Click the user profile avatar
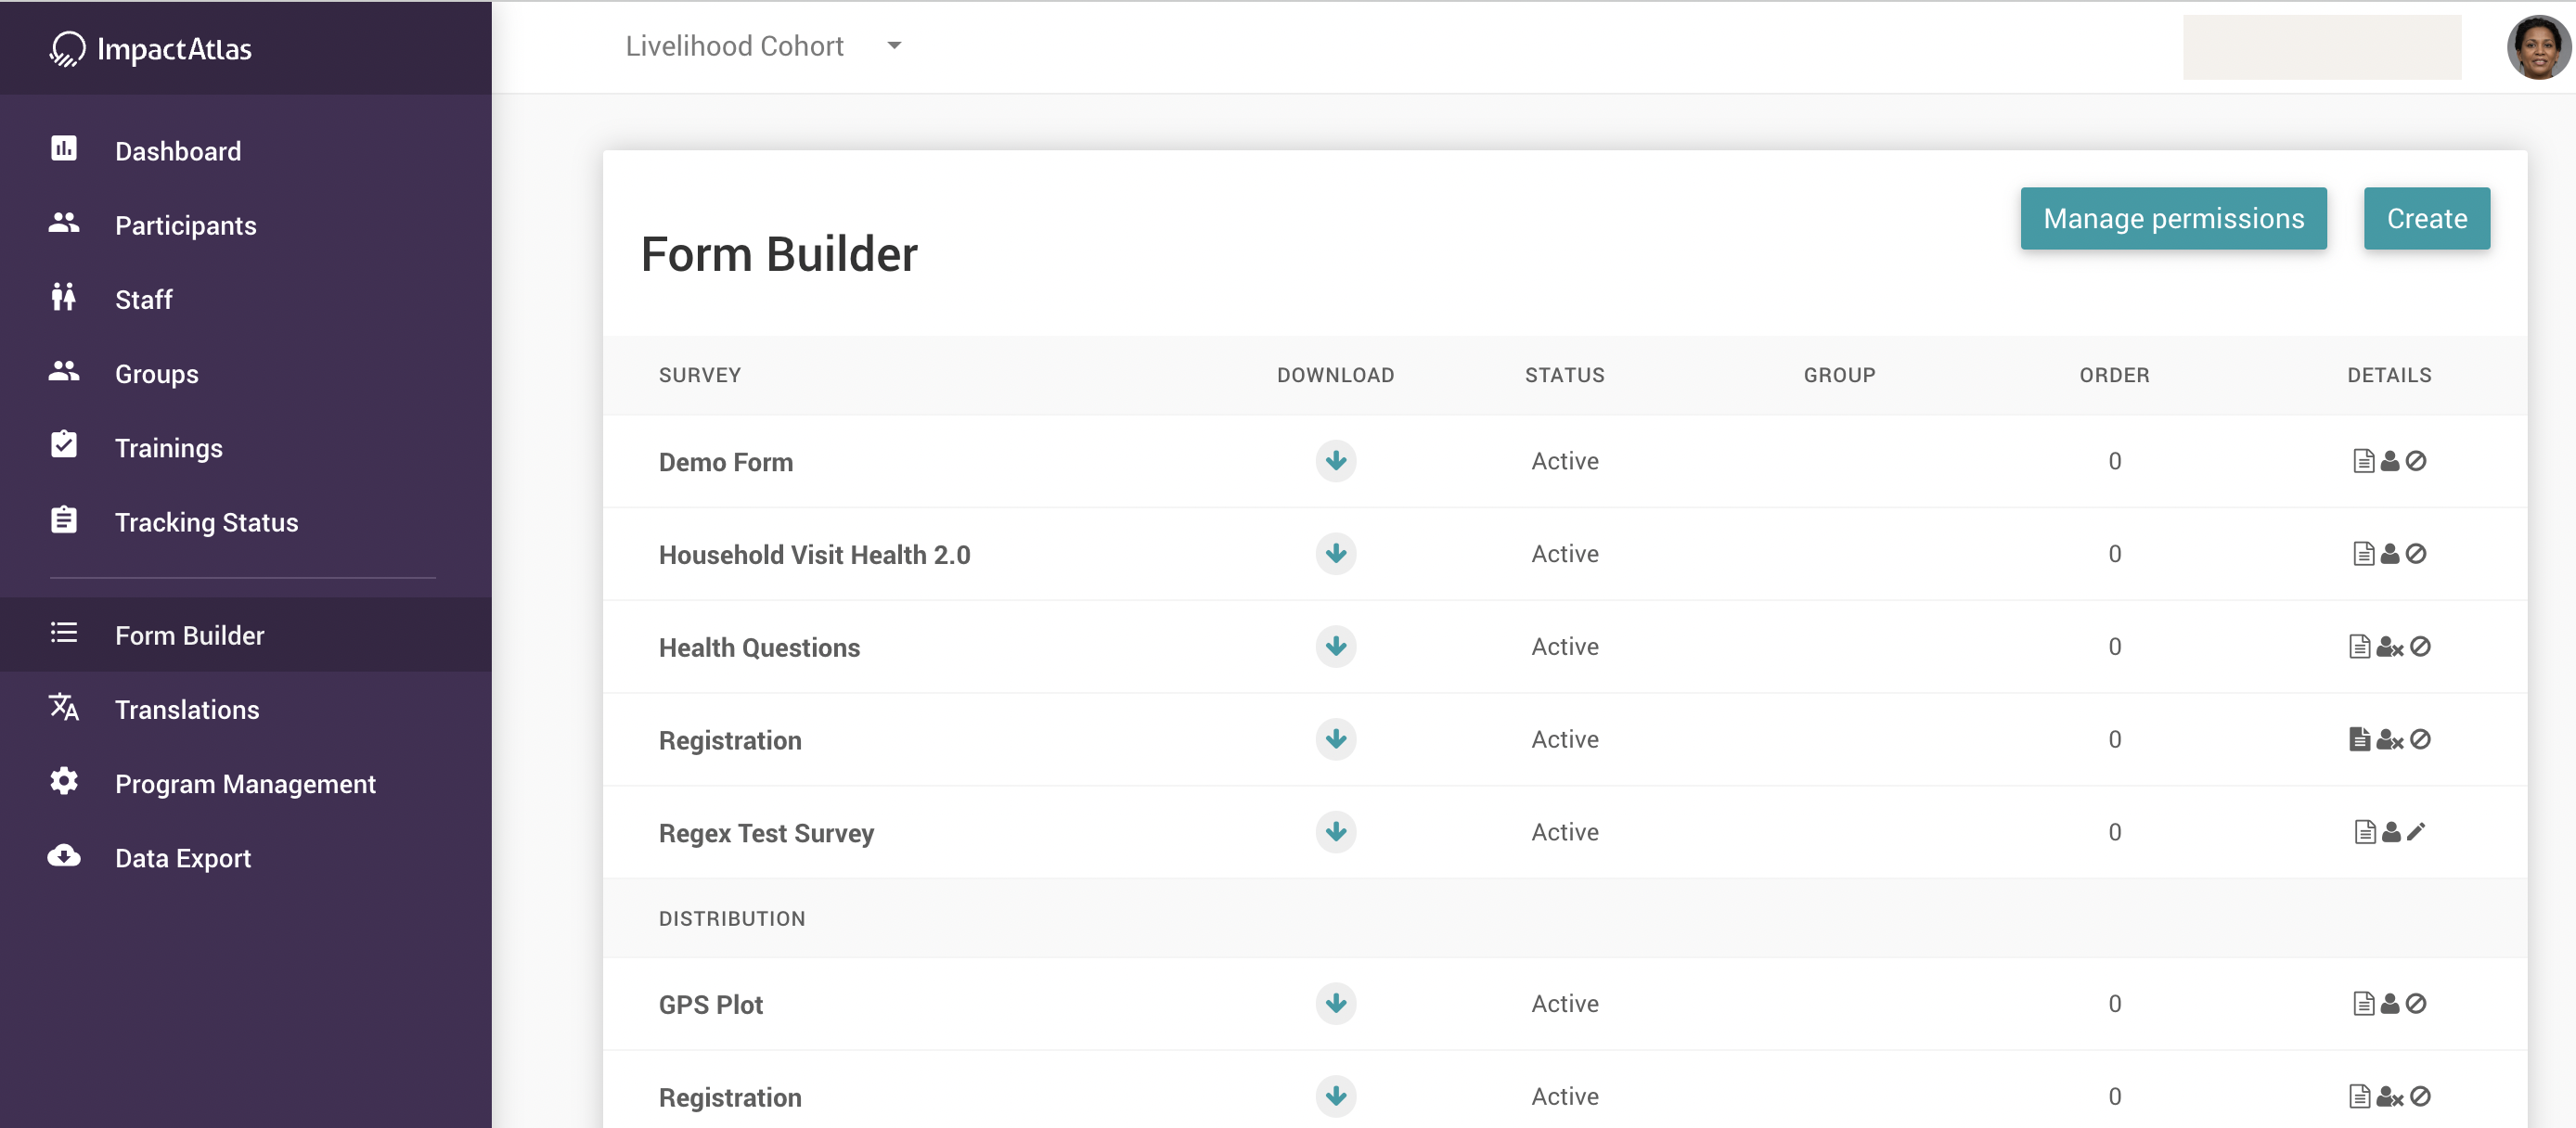Image resolution: width=2576 pixels, height=1128 pixels. point(2536,47)
